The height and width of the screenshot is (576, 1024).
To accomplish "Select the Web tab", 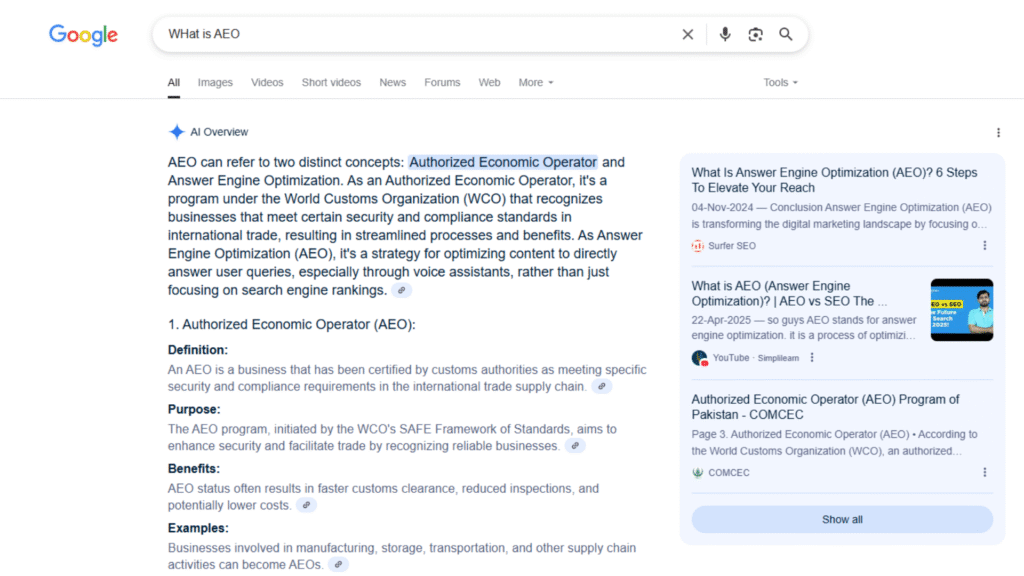I will [x=489, y=83].
